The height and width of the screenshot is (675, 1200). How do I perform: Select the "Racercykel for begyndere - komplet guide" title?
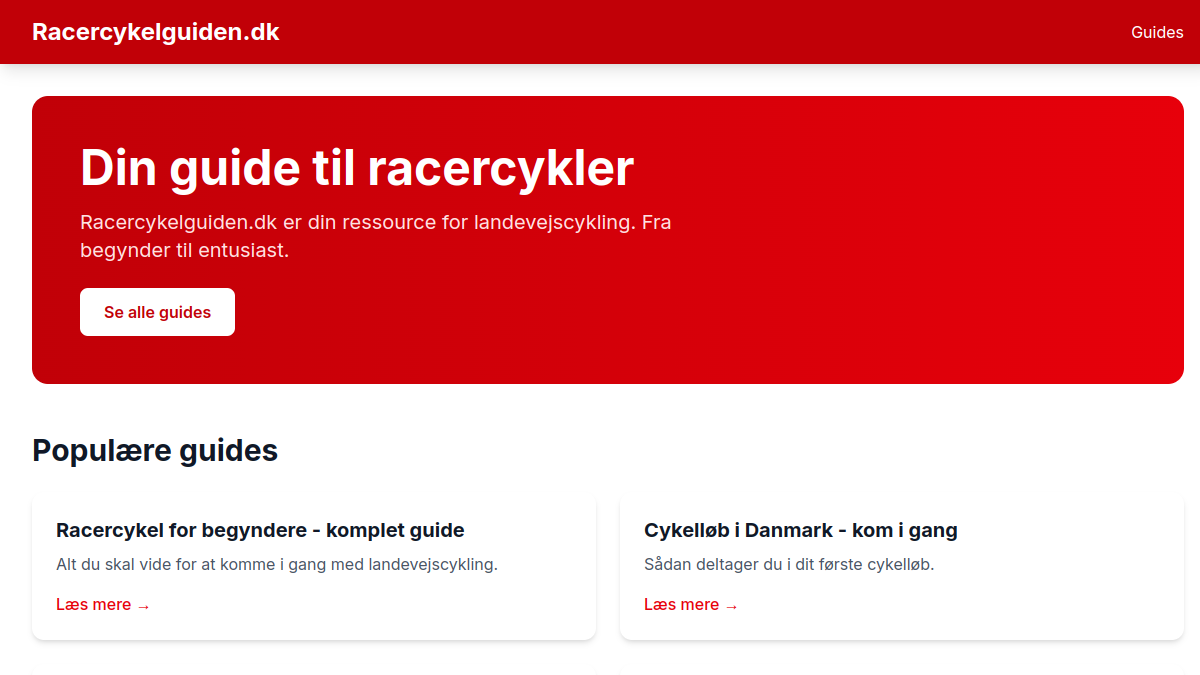click(260, 530)
